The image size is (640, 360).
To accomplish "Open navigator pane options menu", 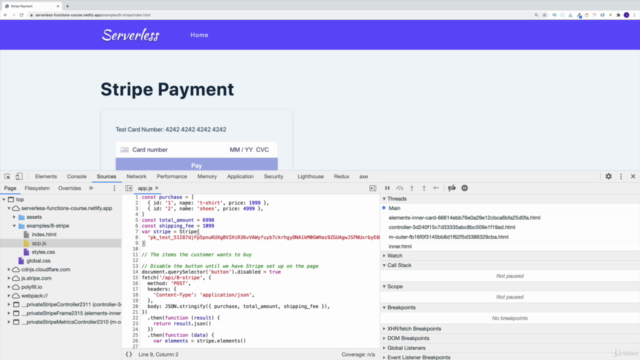I will pyautogui.click(x=114, y=188).
